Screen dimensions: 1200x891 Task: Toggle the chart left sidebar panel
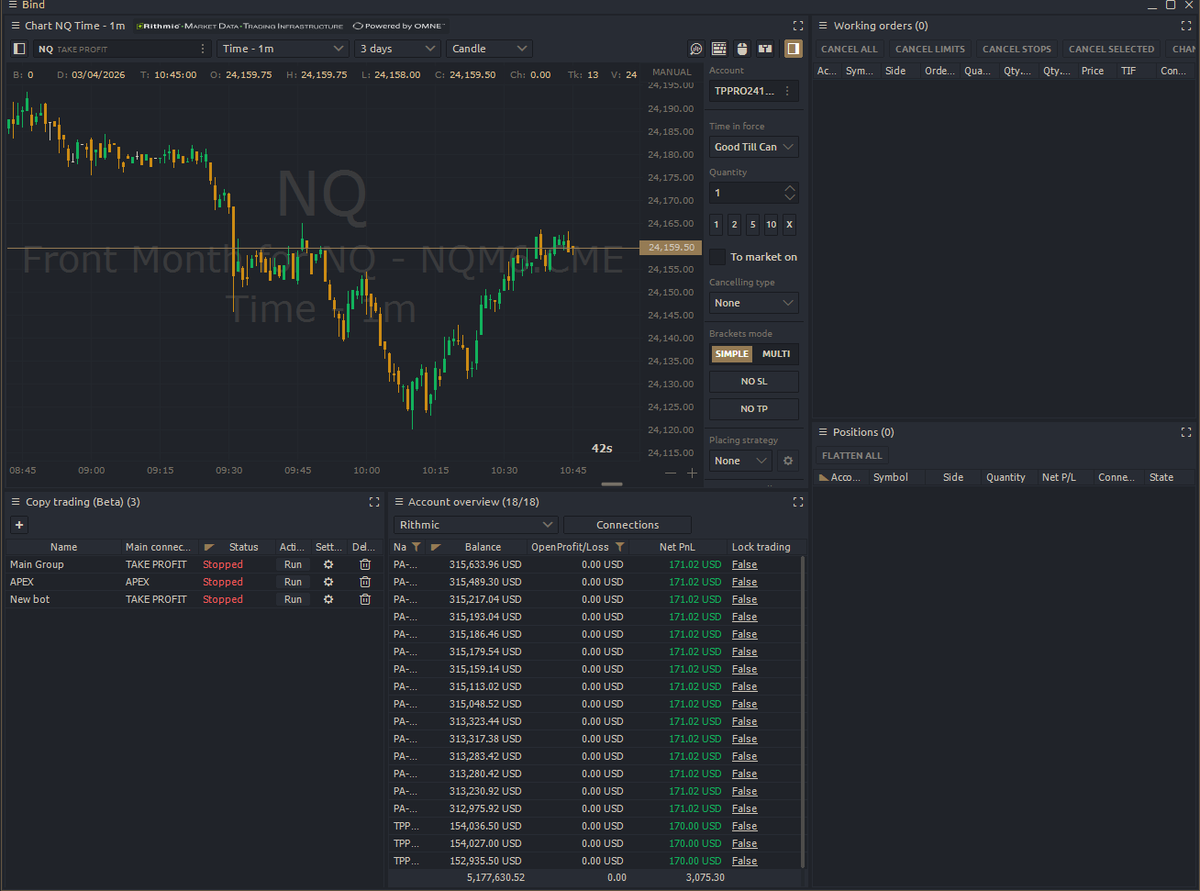pyautogui.click(x=19, y=48)
